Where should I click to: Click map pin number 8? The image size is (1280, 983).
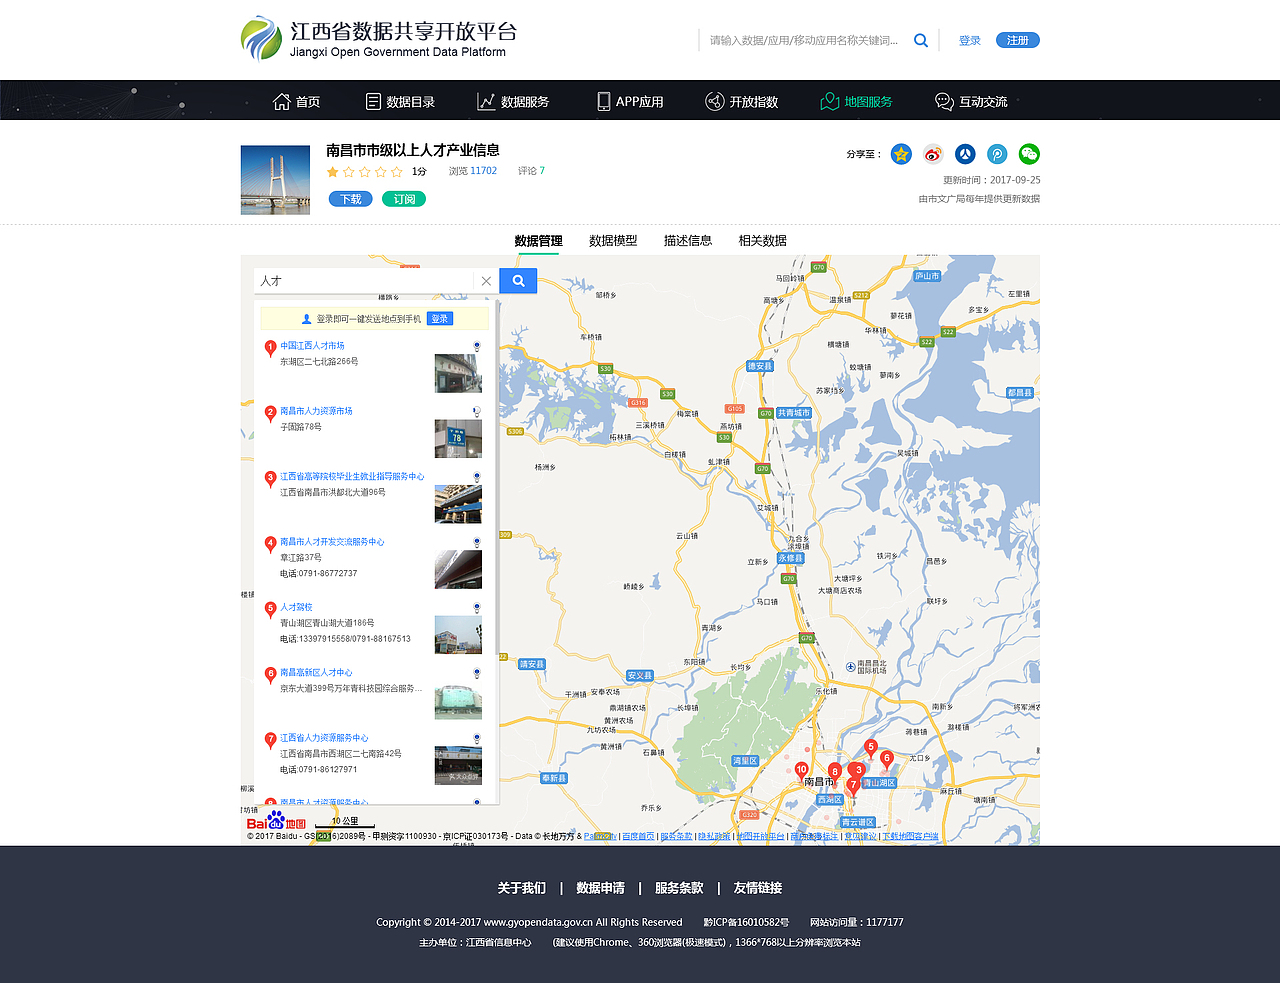[835, 772]
